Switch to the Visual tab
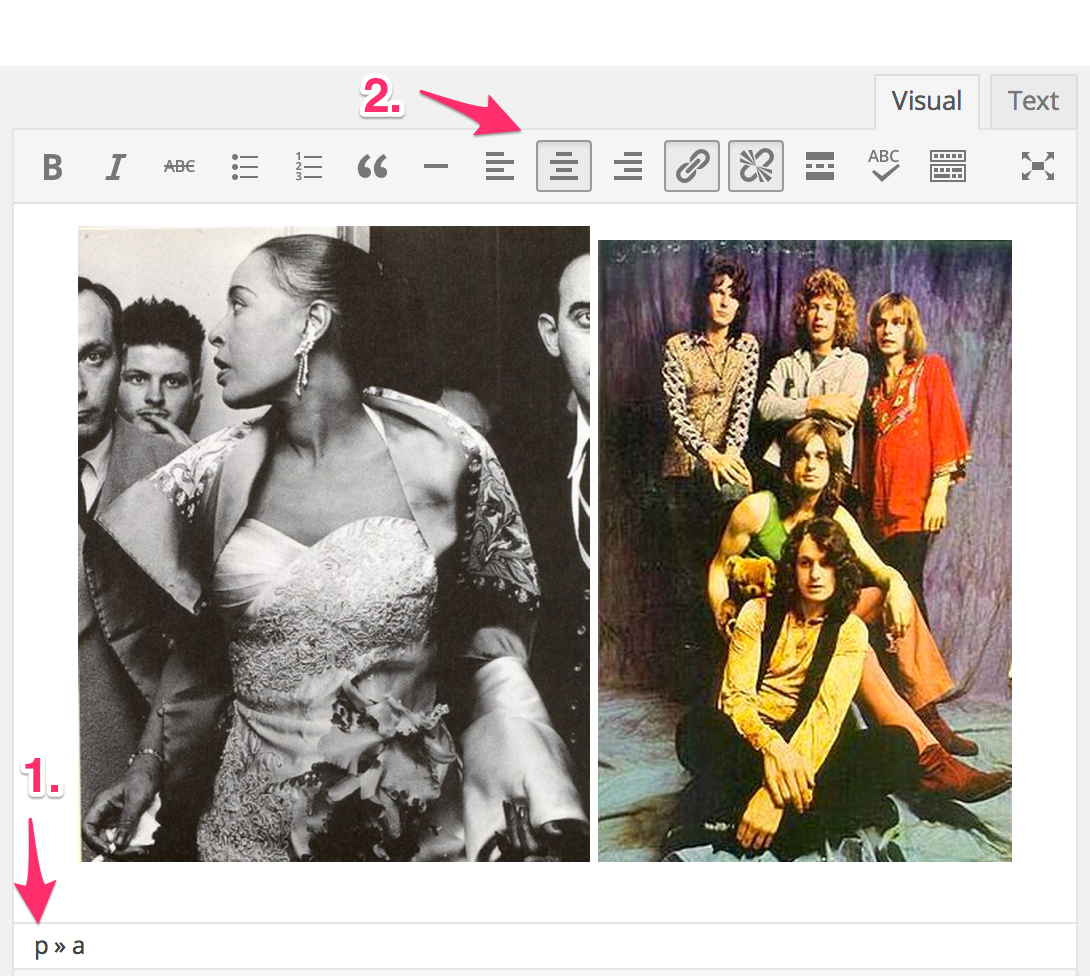Viewport: 1090px width, 976px height. (x=926, y=101)
